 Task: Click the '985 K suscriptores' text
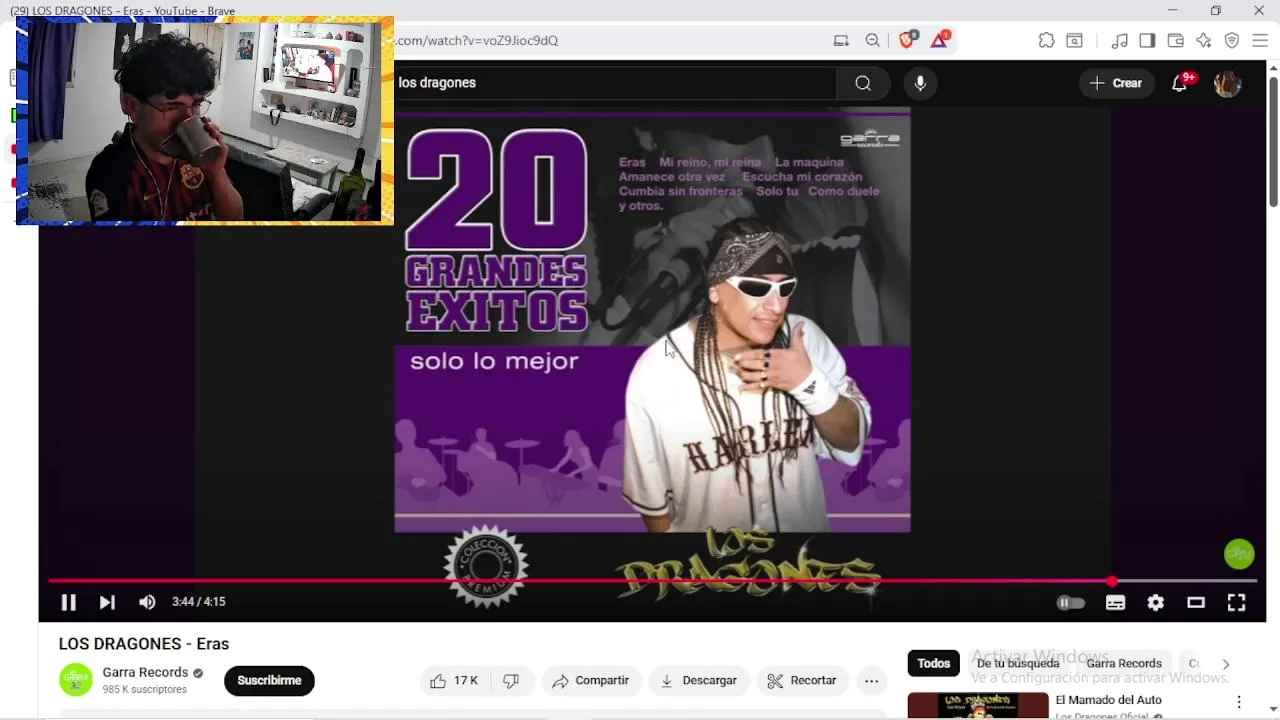145,690
